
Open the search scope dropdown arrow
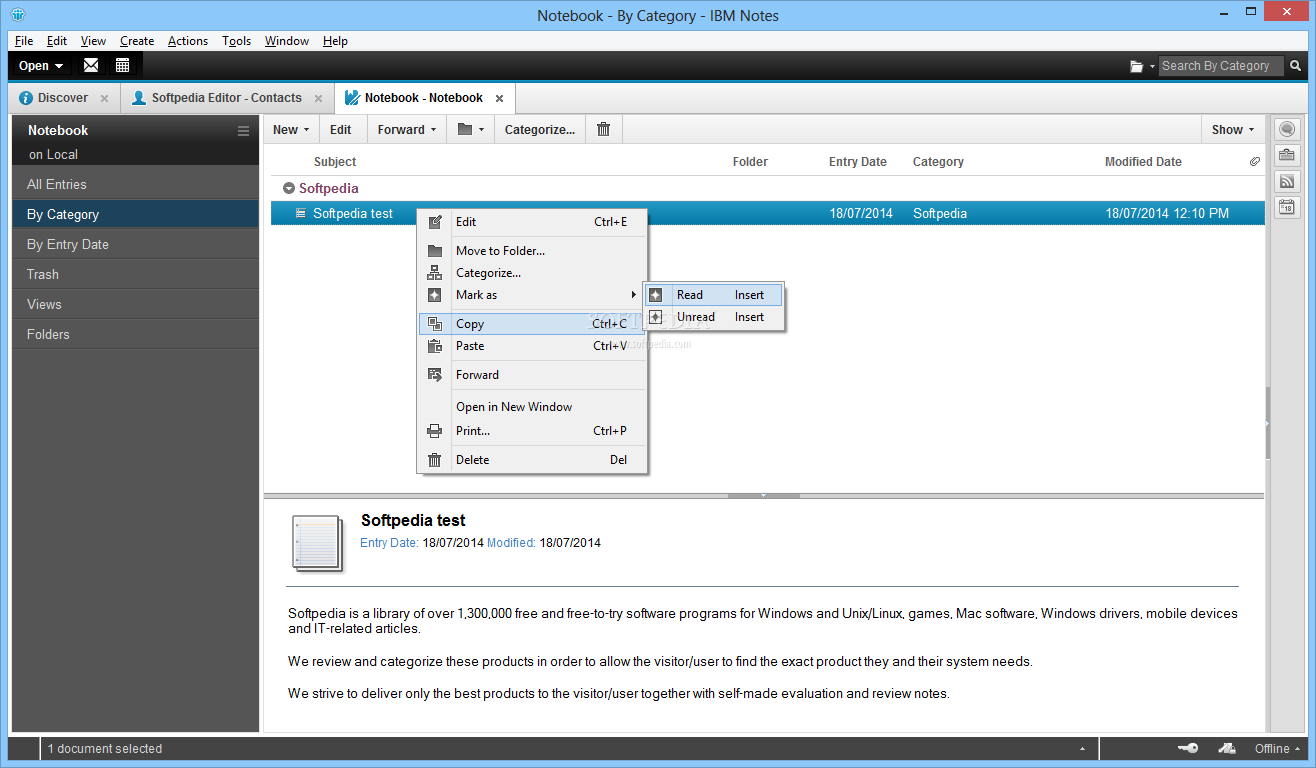coord(1152,66)
